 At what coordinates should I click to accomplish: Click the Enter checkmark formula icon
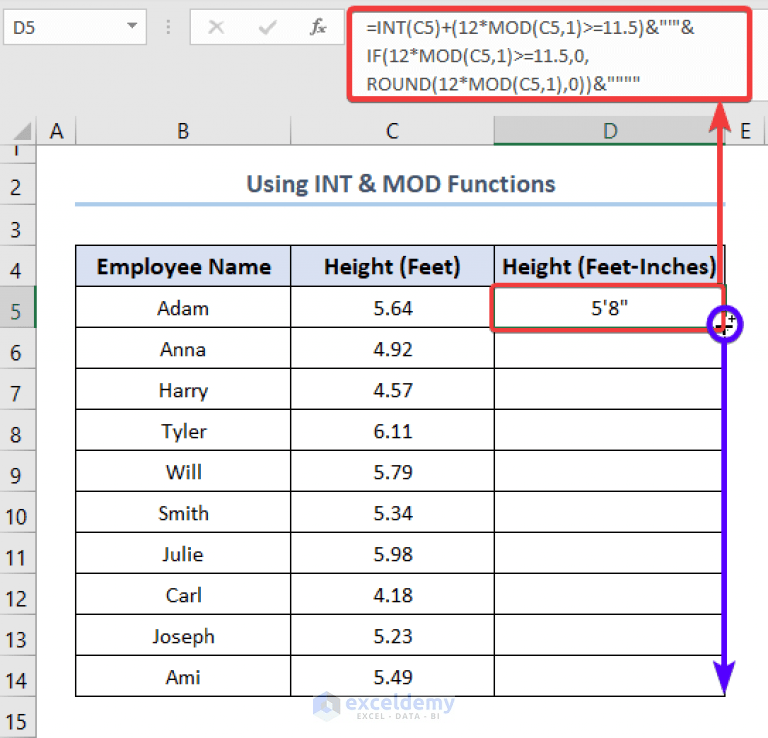[267, 27]
